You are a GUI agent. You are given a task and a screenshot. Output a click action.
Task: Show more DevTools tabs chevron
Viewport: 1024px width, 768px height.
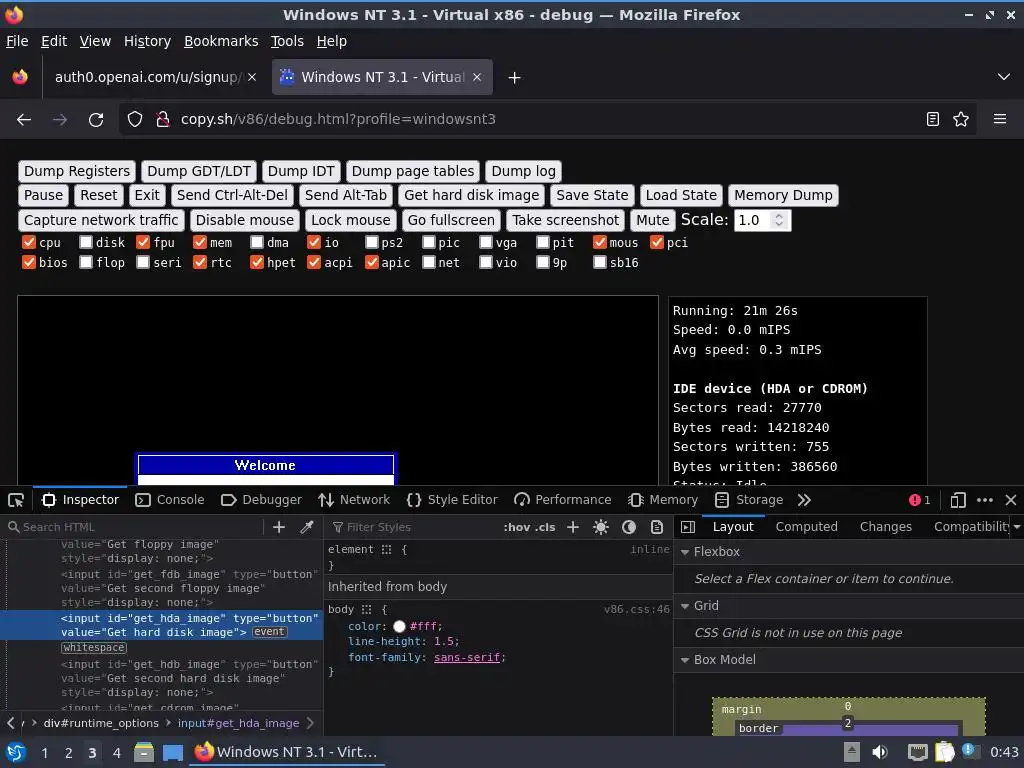click(x=804, y=500)
